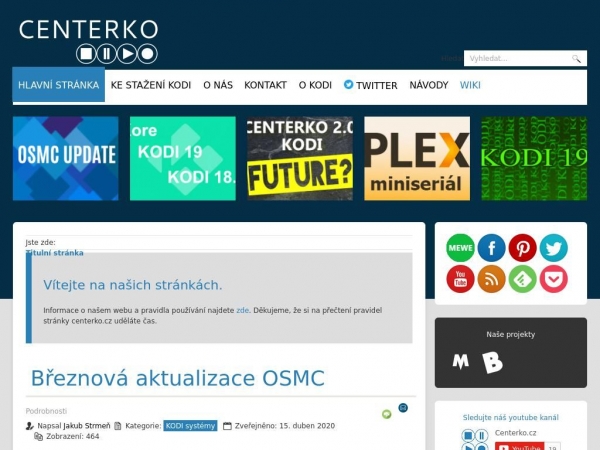Click the green email article icon
Image resolution: width=600 pixels, height=450 pixels.
tap(387, 414)
